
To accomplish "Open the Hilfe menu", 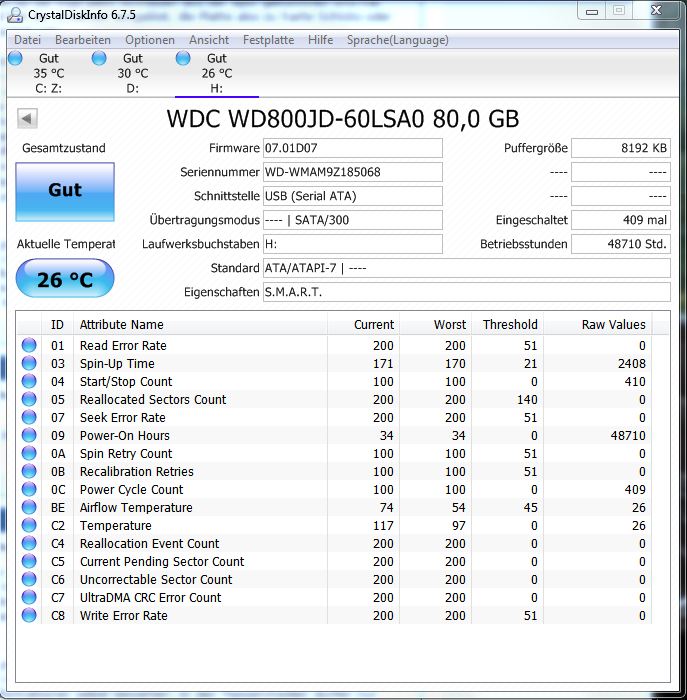I will (320, 40).
